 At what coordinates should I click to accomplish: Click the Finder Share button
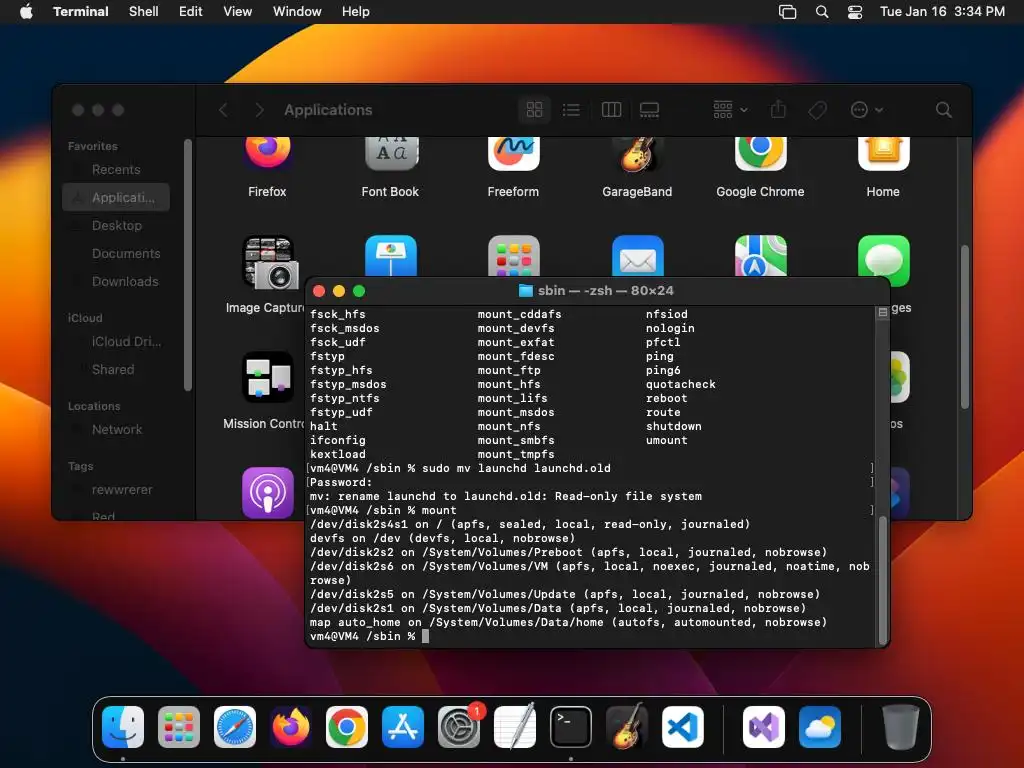pyautogui.click(x=778, y=110)
